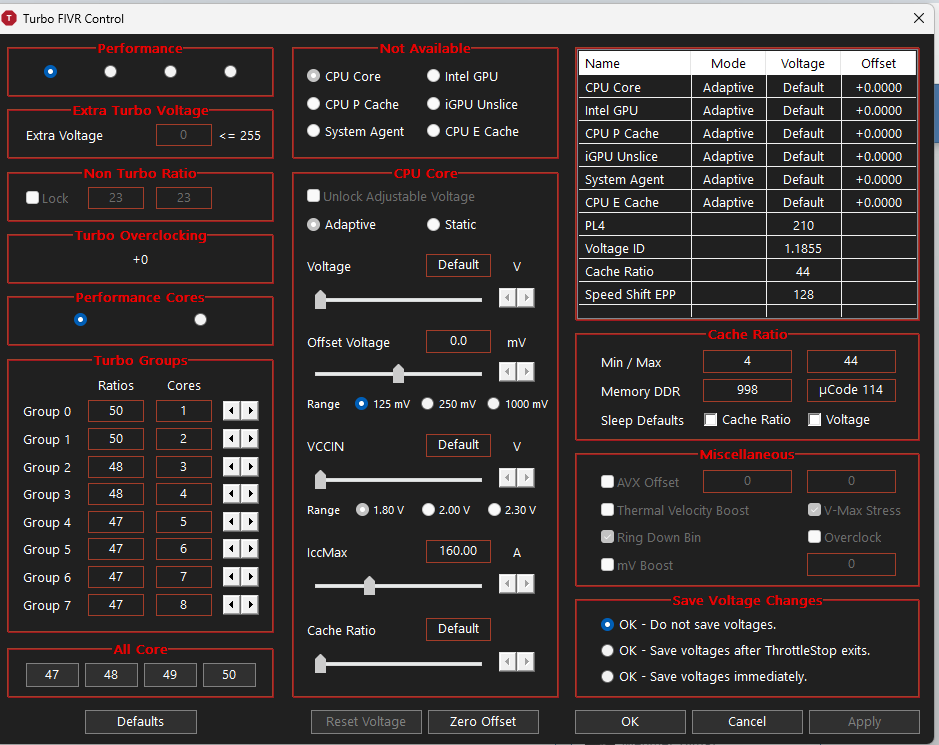Screen dimensions: 939x745
Task: Click left arrow beside IccMax slider
Action: click(x=508, y=584)
